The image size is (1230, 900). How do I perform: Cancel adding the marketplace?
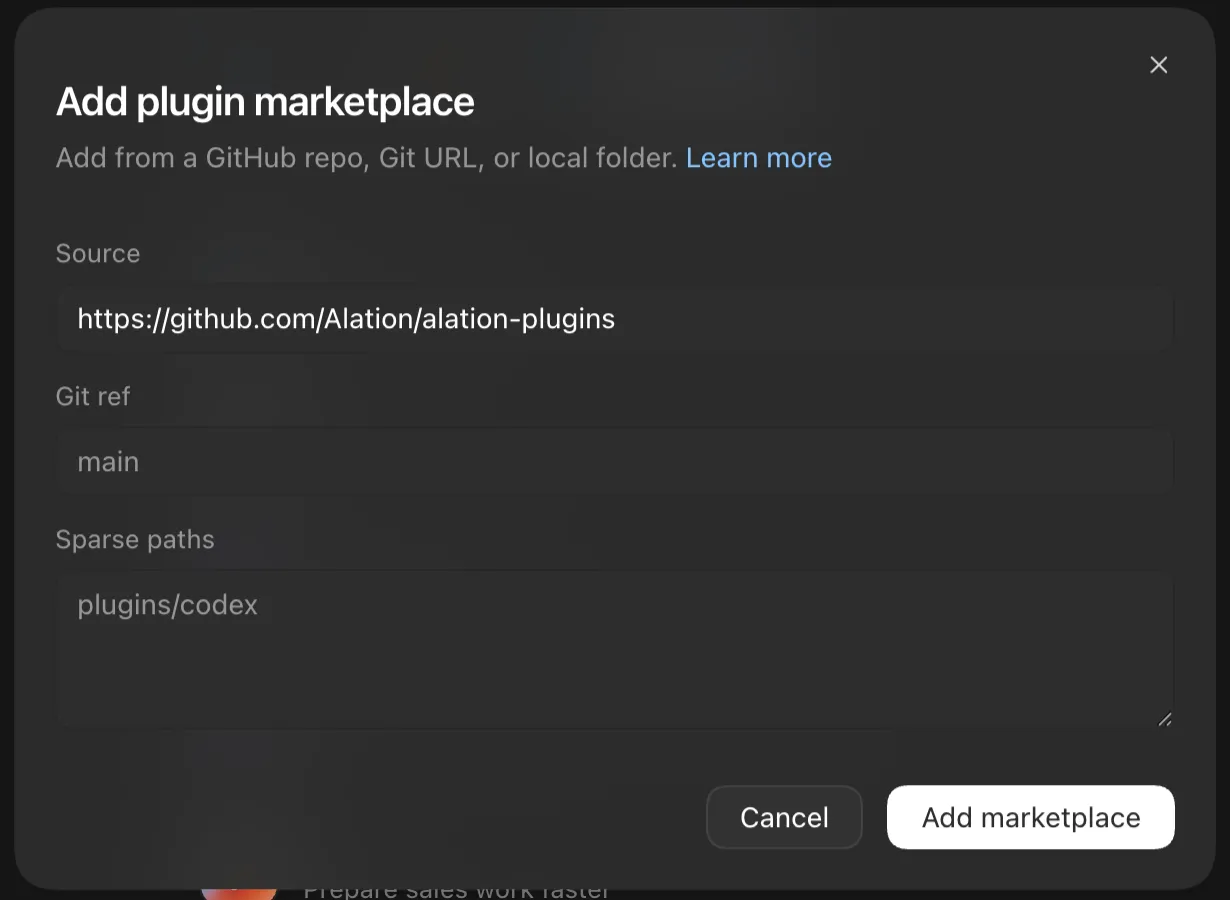pyautogui.click(x=784, y=817)
